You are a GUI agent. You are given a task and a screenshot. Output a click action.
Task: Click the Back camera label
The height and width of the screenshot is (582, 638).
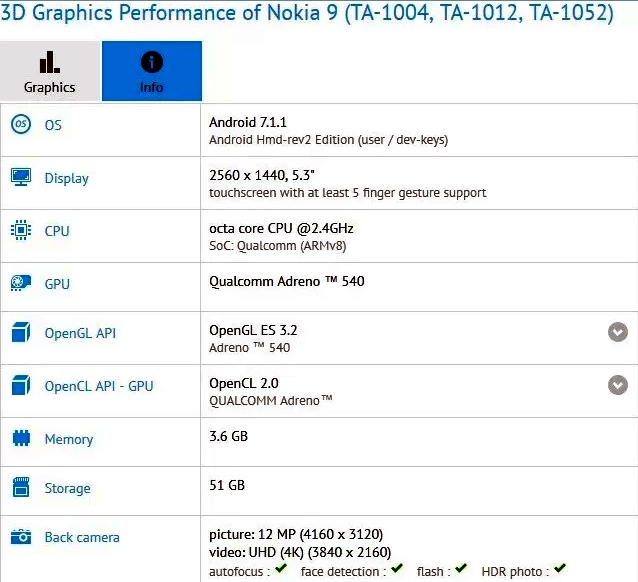tap(82, 537)
